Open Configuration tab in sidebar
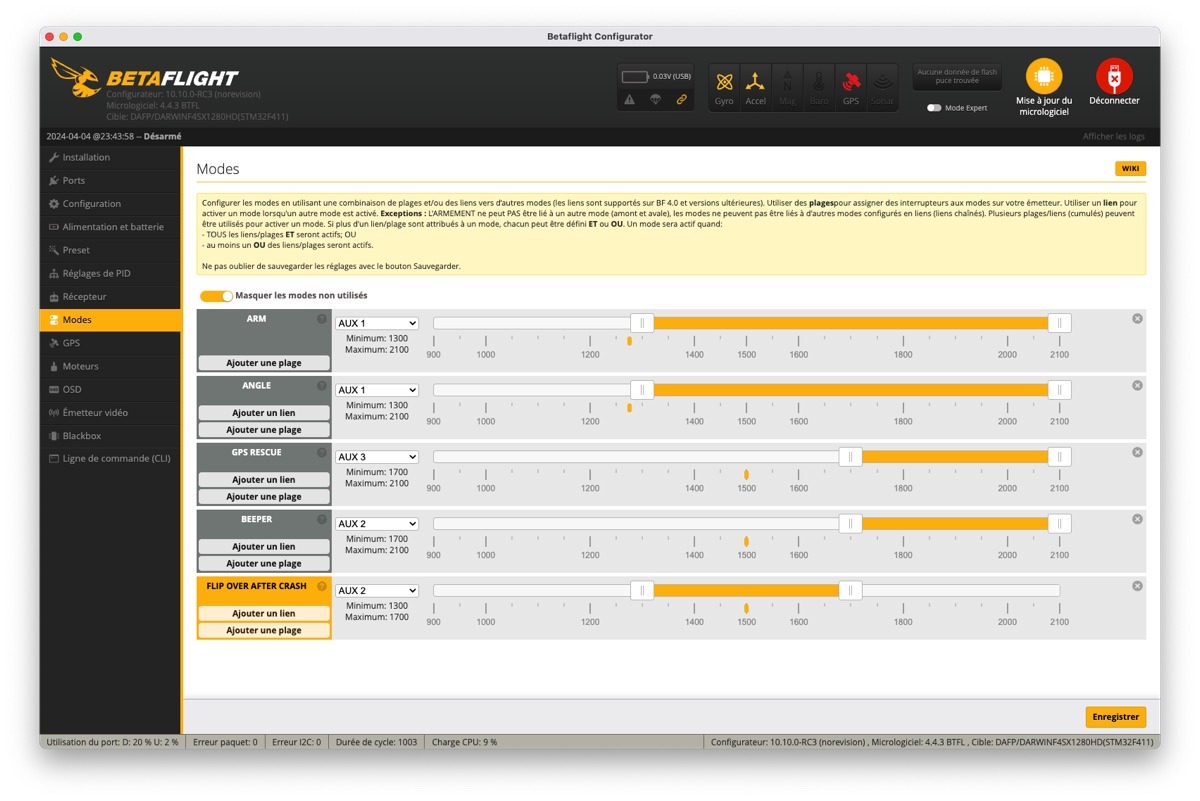1200x801 pixels. point(110,204)
